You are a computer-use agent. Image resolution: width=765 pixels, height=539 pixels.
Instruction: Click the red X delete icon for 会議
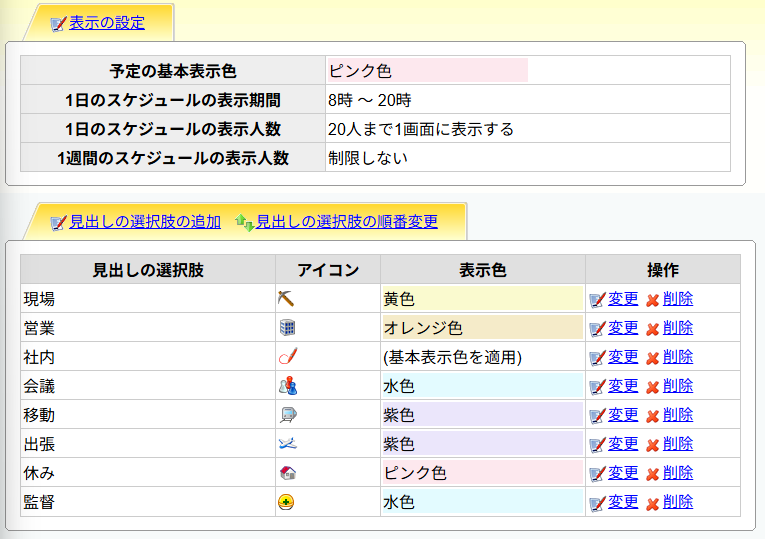point(652,386)
